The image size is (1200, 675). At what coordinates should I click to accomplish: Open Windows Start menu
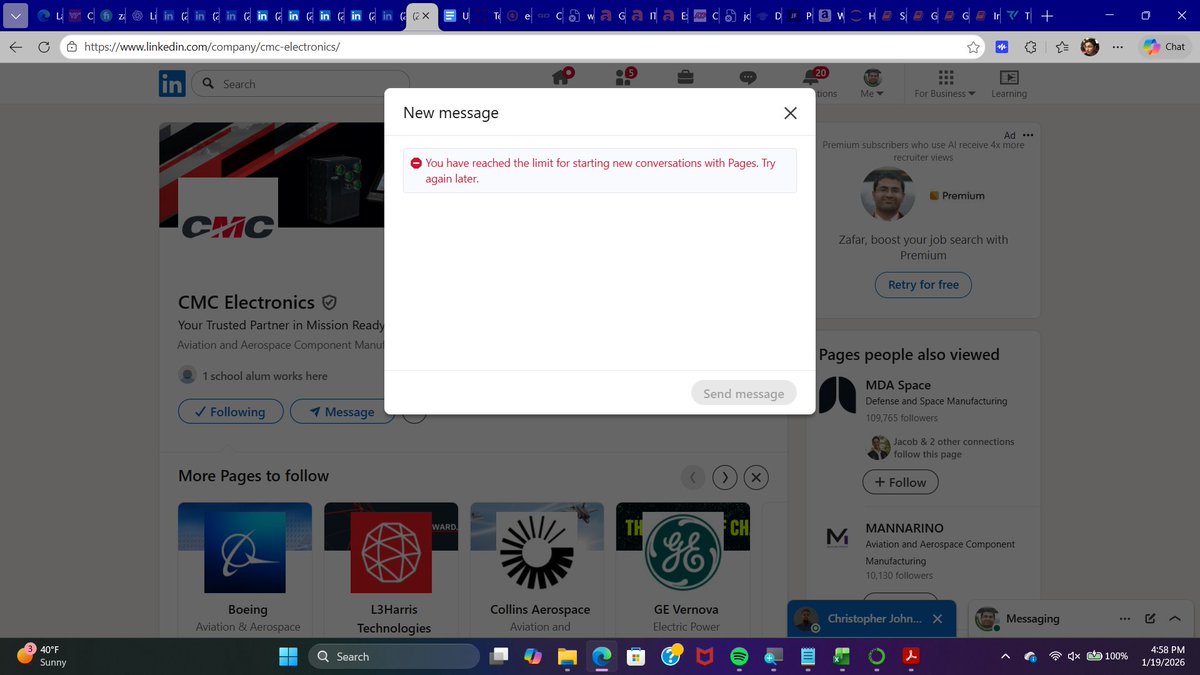[x=287, y=657]
